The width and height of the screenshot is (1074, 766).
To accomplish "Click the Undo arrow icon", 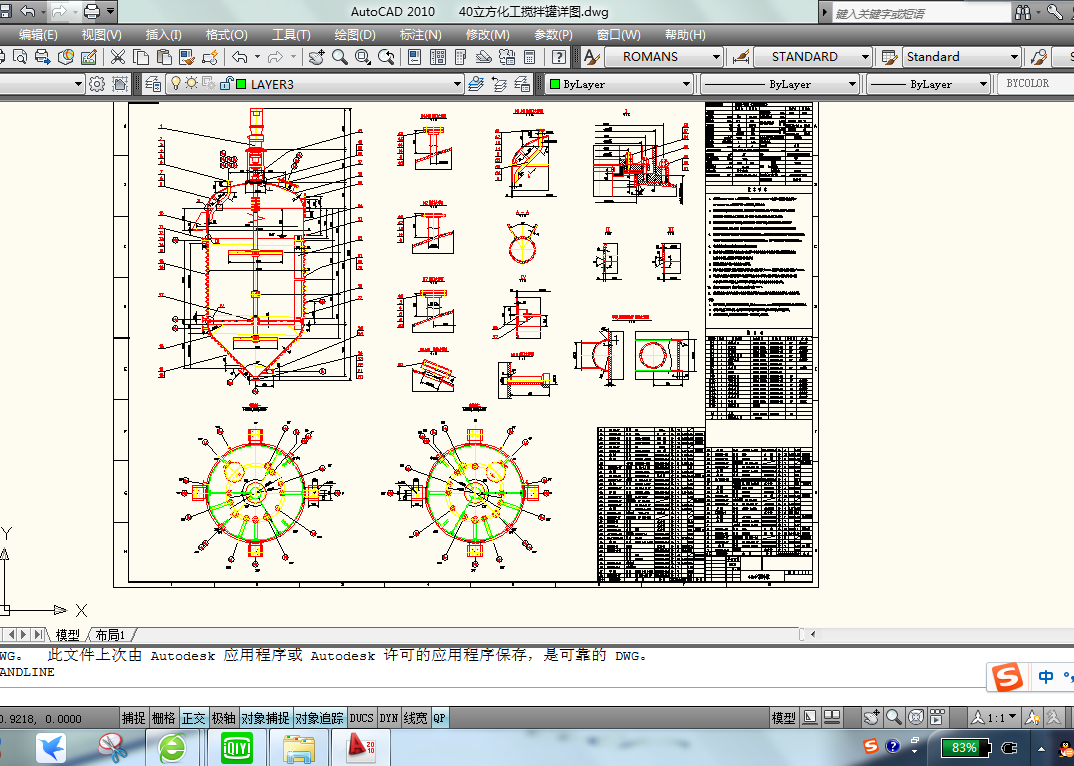I will (238, 57).
